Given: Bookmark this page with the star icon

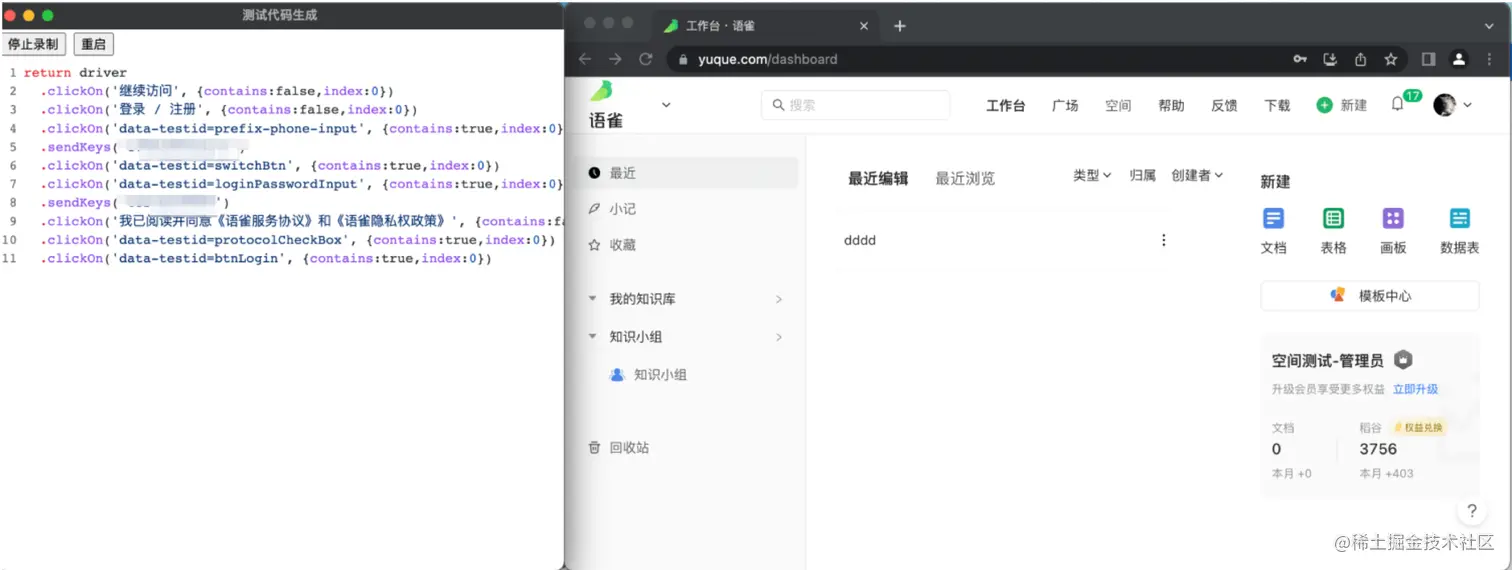Looking at the screenshot, I should (1390, 59).
